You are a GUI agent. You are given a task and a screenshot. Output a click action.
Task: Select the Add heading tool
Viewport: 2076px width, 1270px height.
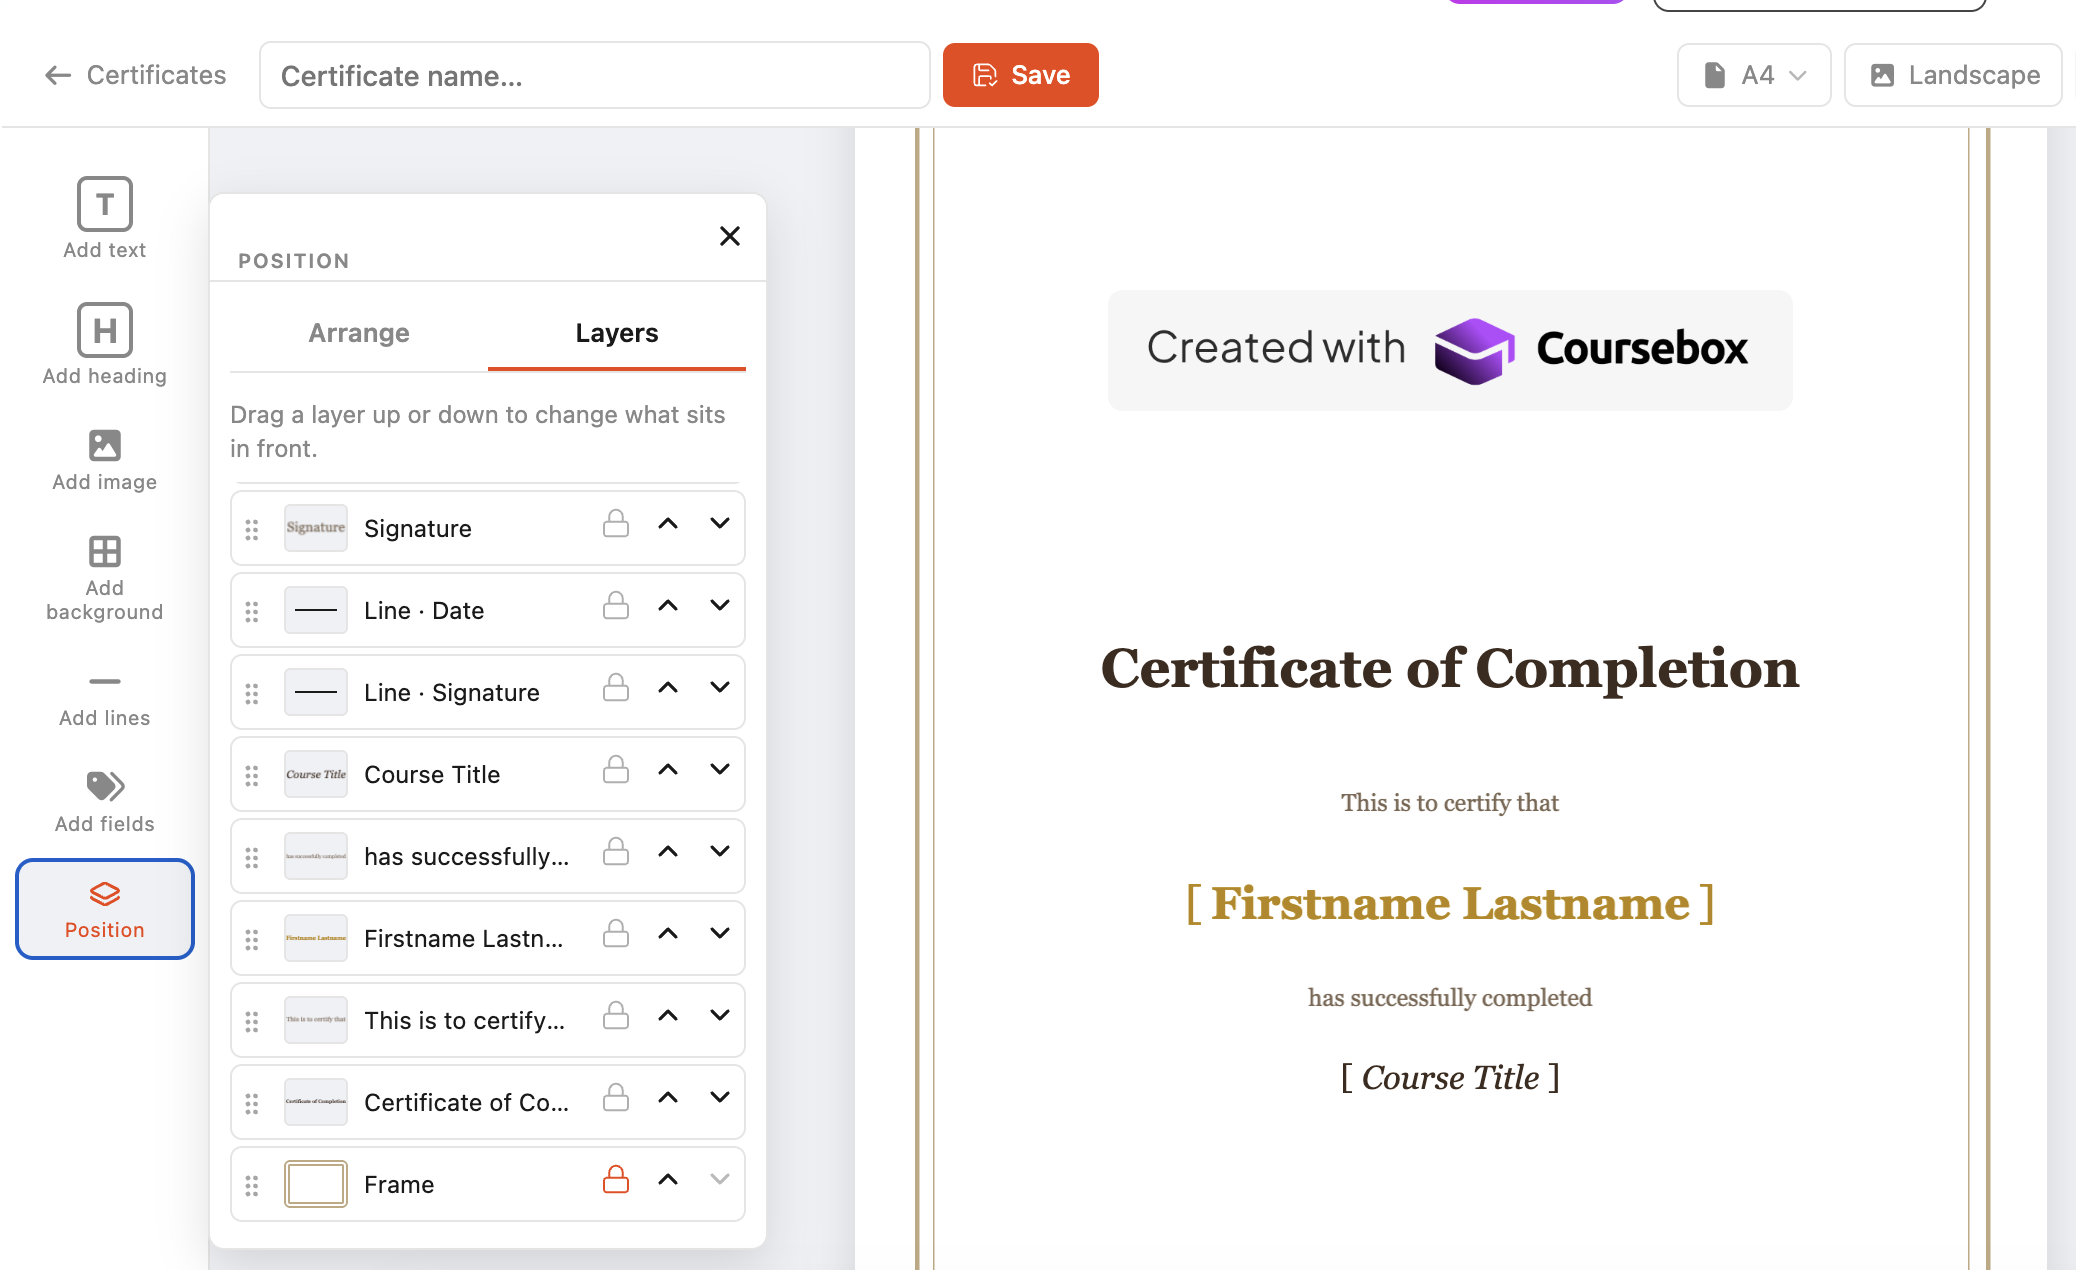105,345
